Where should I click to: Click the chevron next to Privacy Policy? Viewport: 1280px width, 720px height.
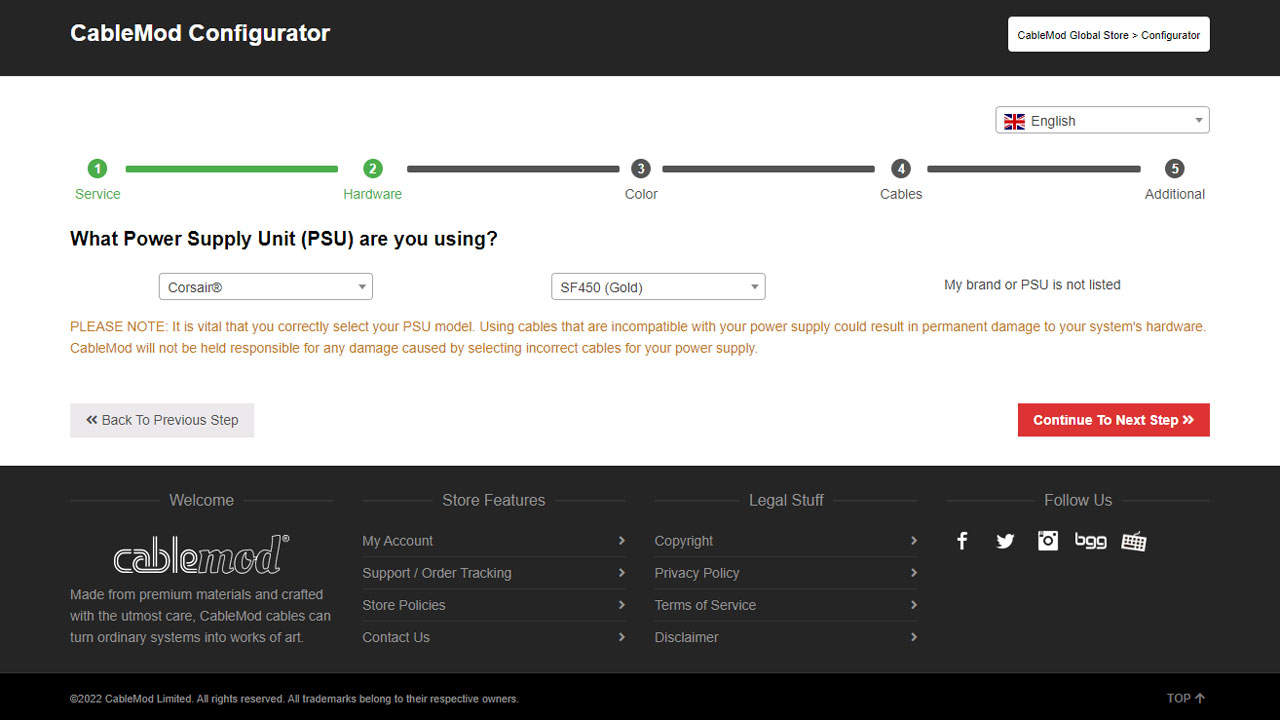click(x=914, y=573)
